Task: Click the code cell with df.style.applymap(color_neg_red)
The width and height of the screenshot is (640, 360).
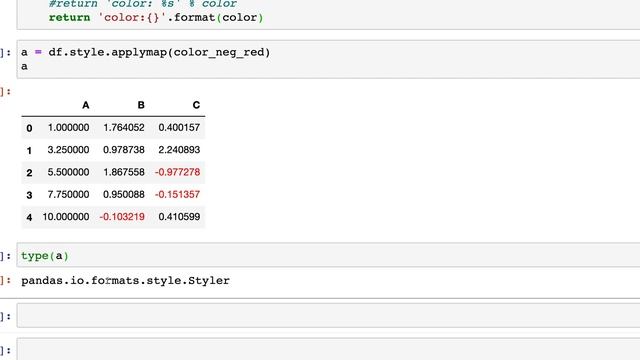Action: click(329, 59)
